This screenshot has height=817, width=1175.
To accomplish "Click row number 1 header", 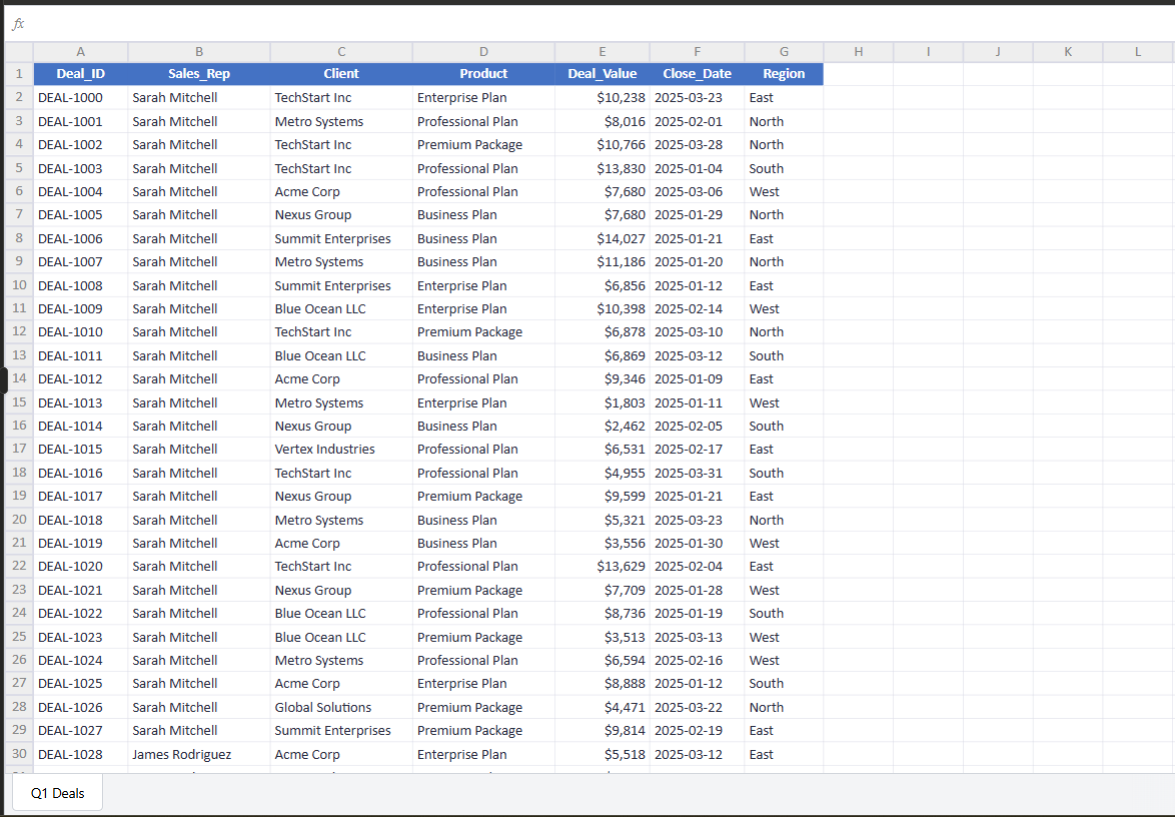I will 18,73.
